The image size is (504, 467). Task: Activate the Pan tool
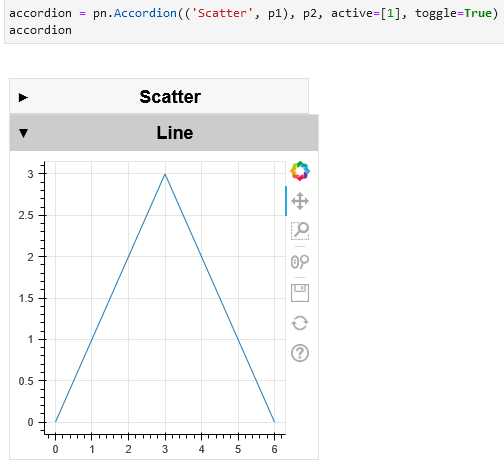tap(300, 201)
